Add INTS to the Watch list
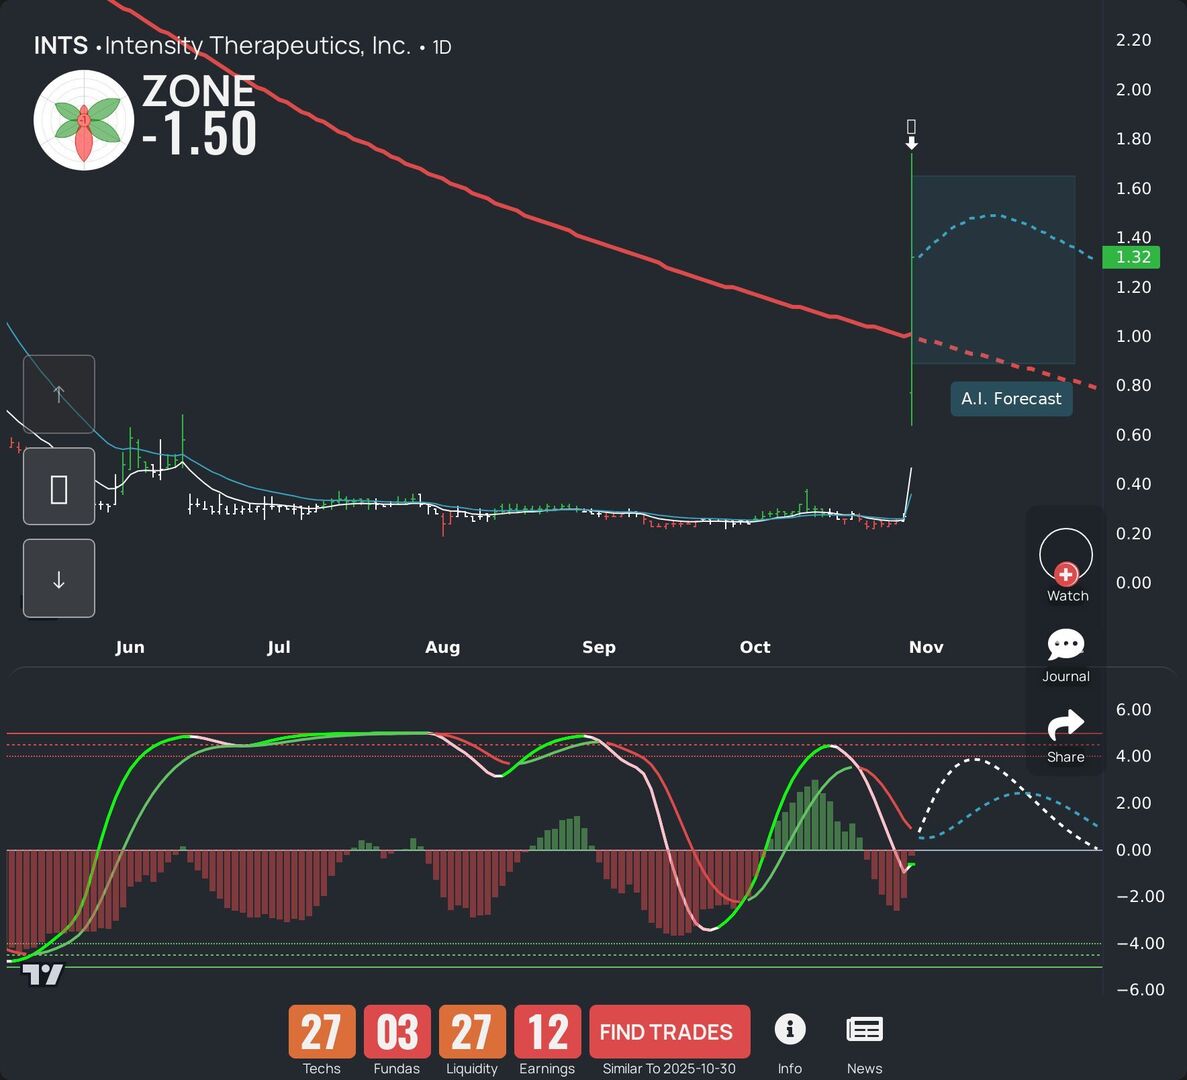The width and height of the screenshot is (1187, 1080). [x=1066, y=565]
